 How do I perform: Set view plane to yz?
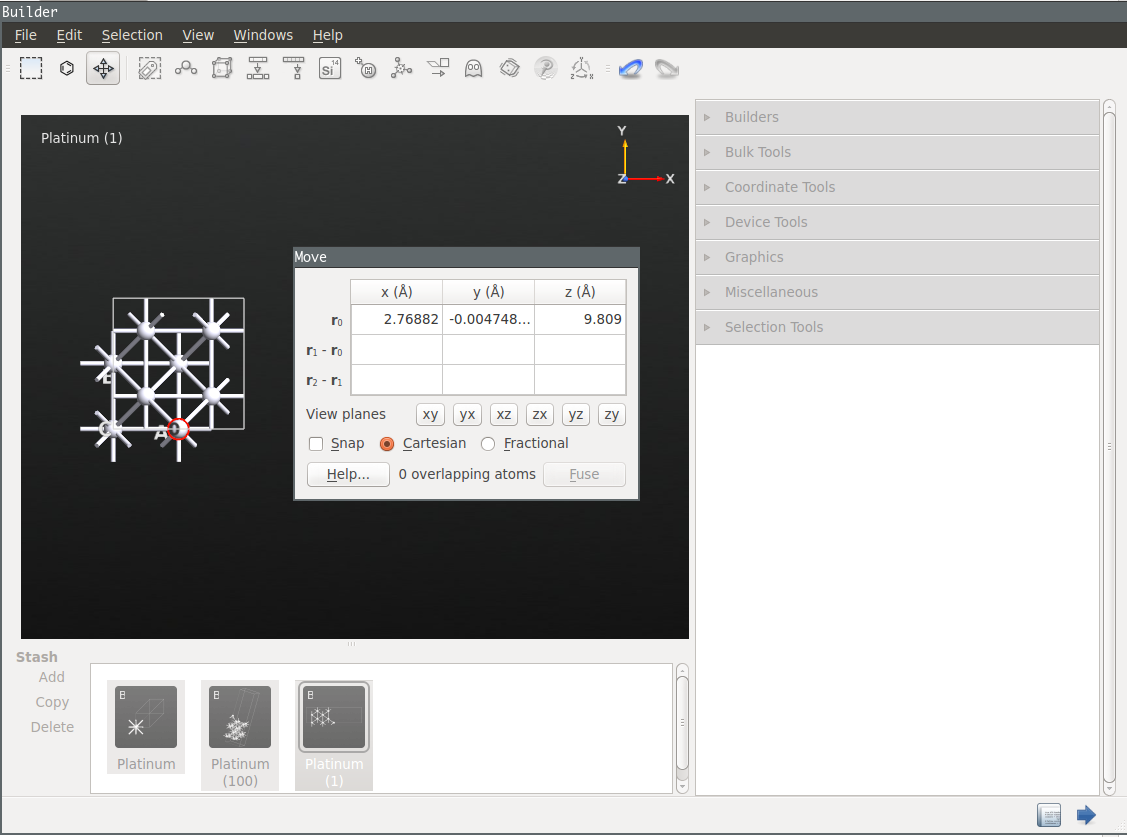[576, 415]
